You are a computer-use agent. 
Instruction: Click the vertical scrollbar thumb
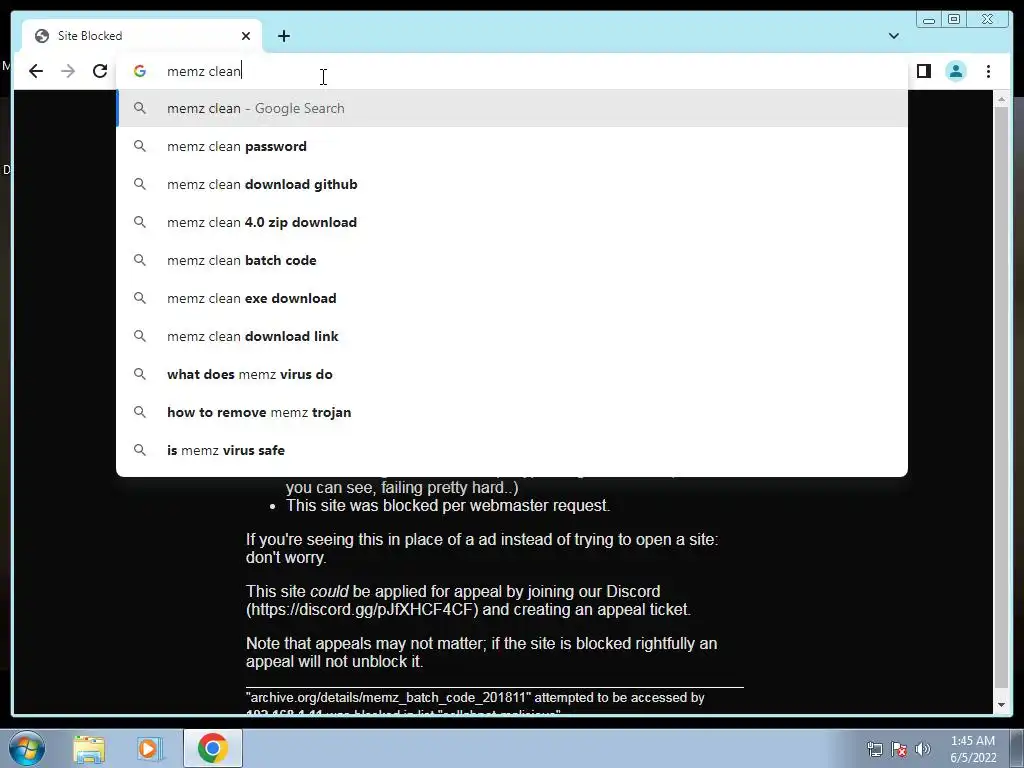1001,397
